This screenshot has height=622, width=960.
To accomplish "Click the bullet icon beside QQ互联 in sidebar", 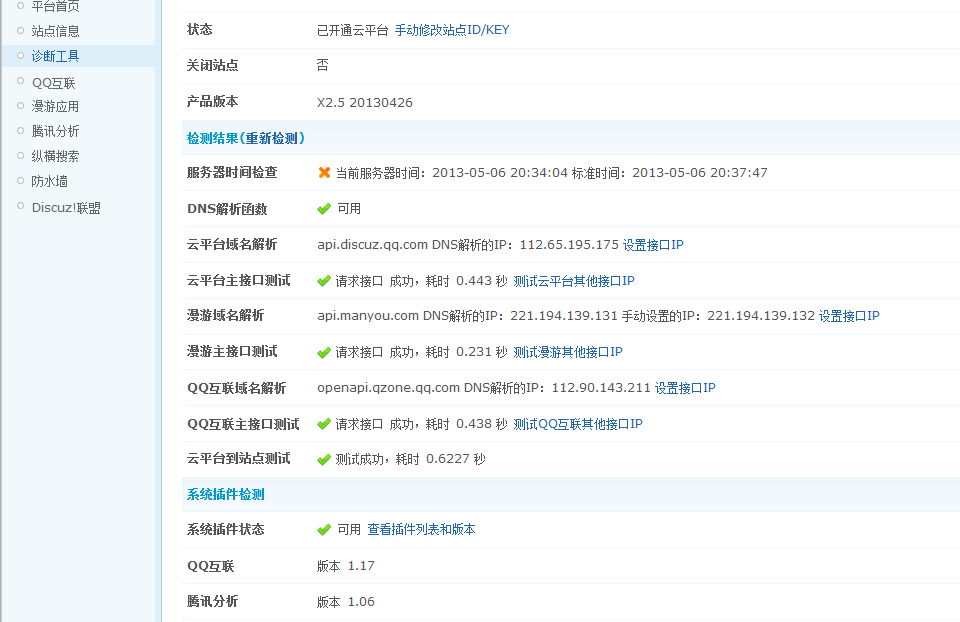I will (20, 81).
